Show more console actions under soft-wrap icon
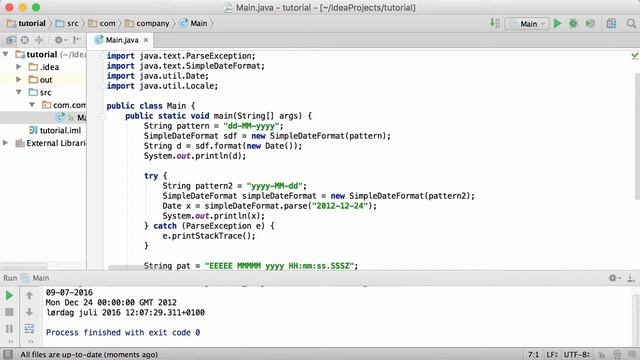 click(x=30, y=342)
